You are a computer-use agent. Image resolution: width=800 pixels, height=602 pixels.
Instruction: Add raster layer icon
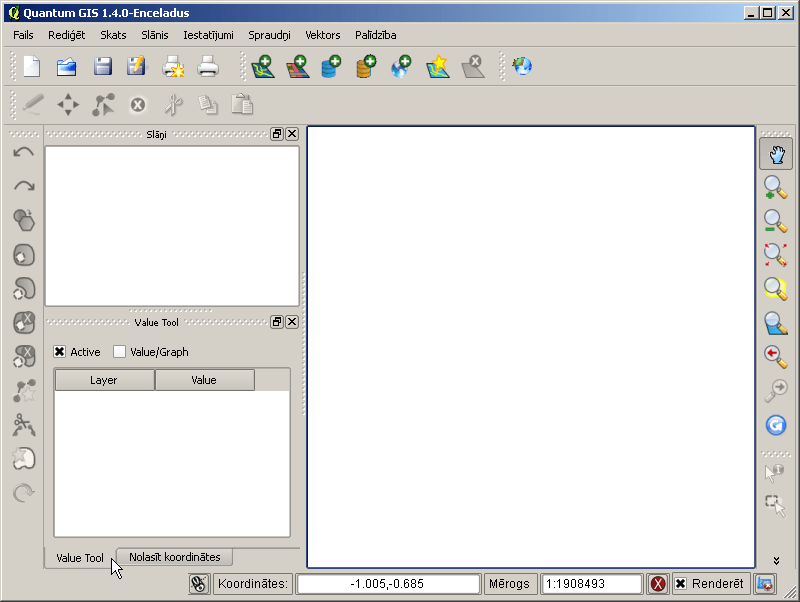coord(298,66)
